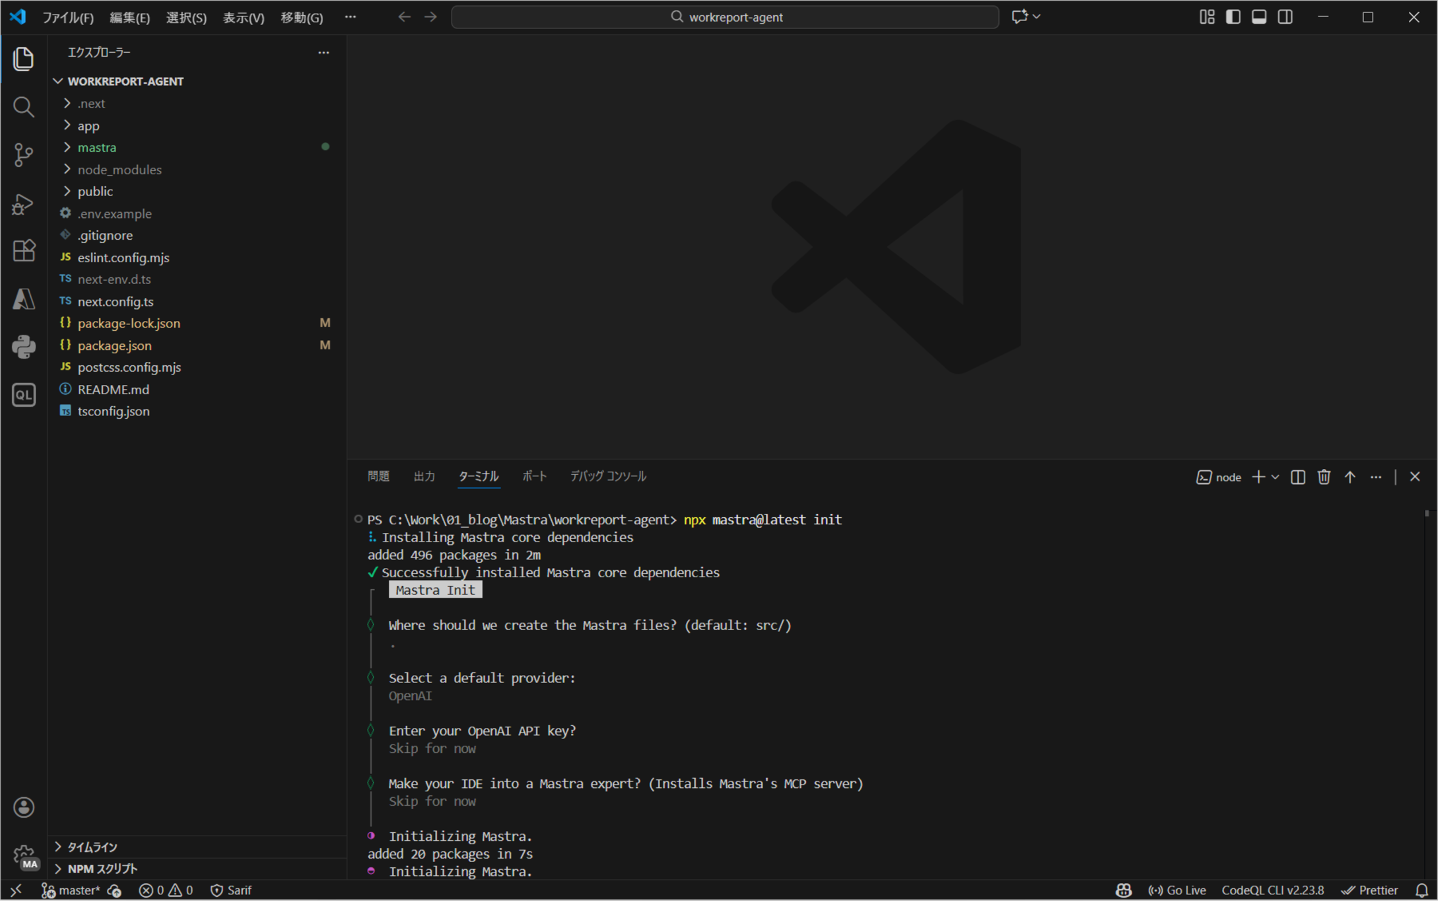Select the Python extension icon
Viewport: 1438px width, 901px height.
coord(24,346)
